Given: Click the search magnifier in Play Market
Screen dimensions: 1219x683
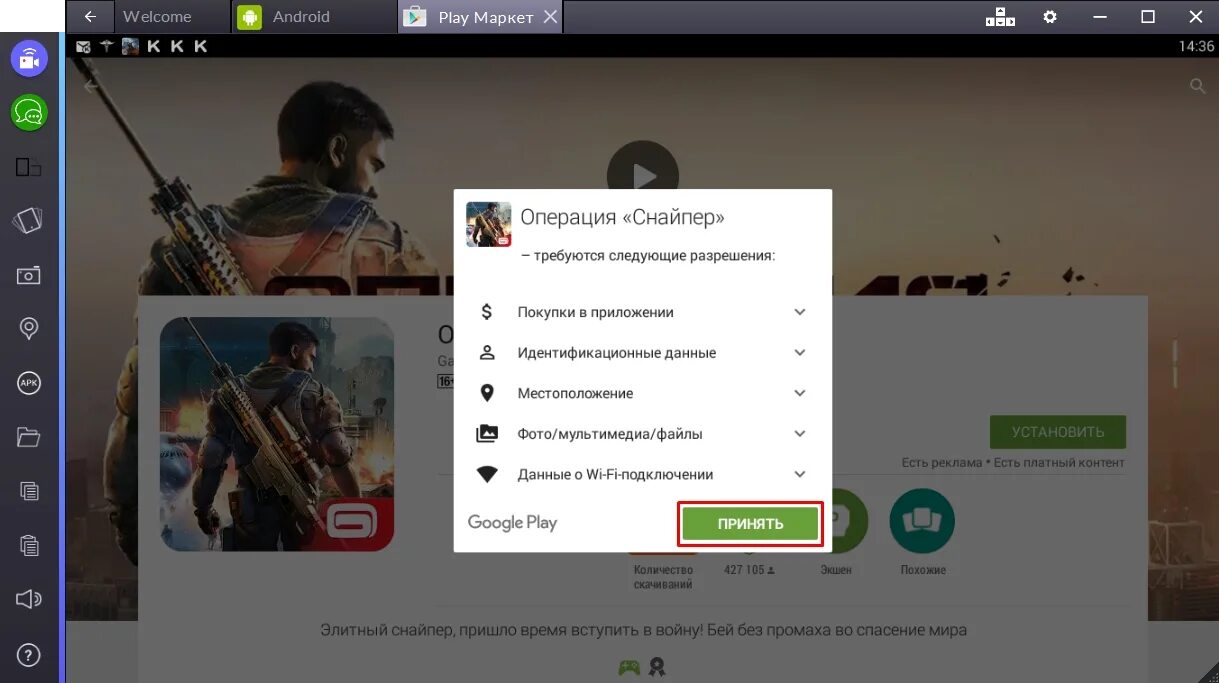Looking at the screenshot, I should click(1197, 86).
